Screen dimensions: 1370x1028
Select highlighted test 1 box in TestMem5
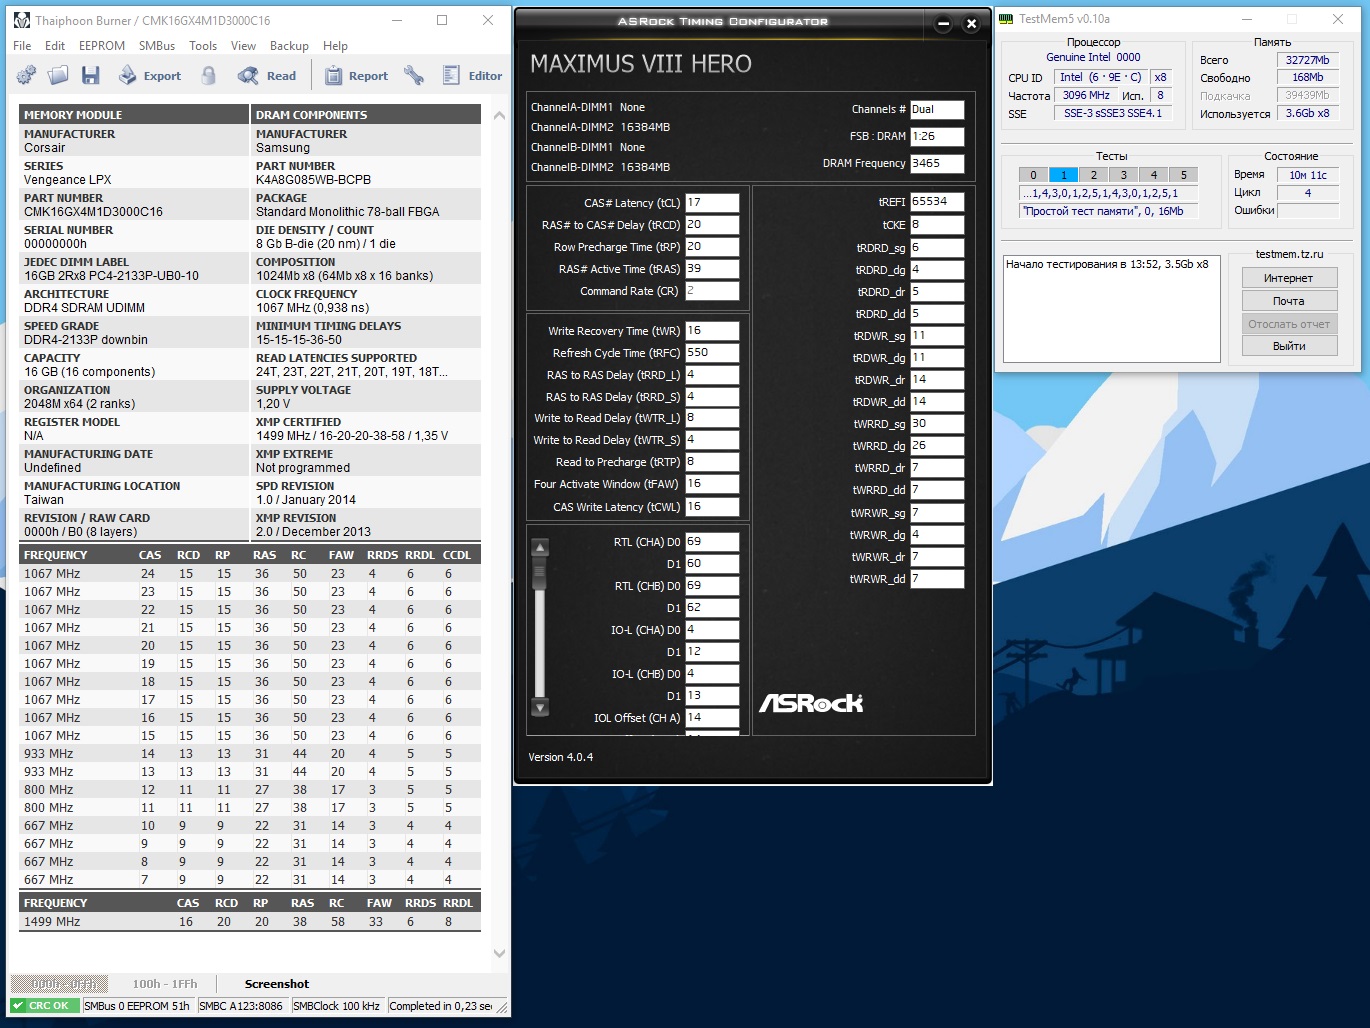(x=1064, y=175)
